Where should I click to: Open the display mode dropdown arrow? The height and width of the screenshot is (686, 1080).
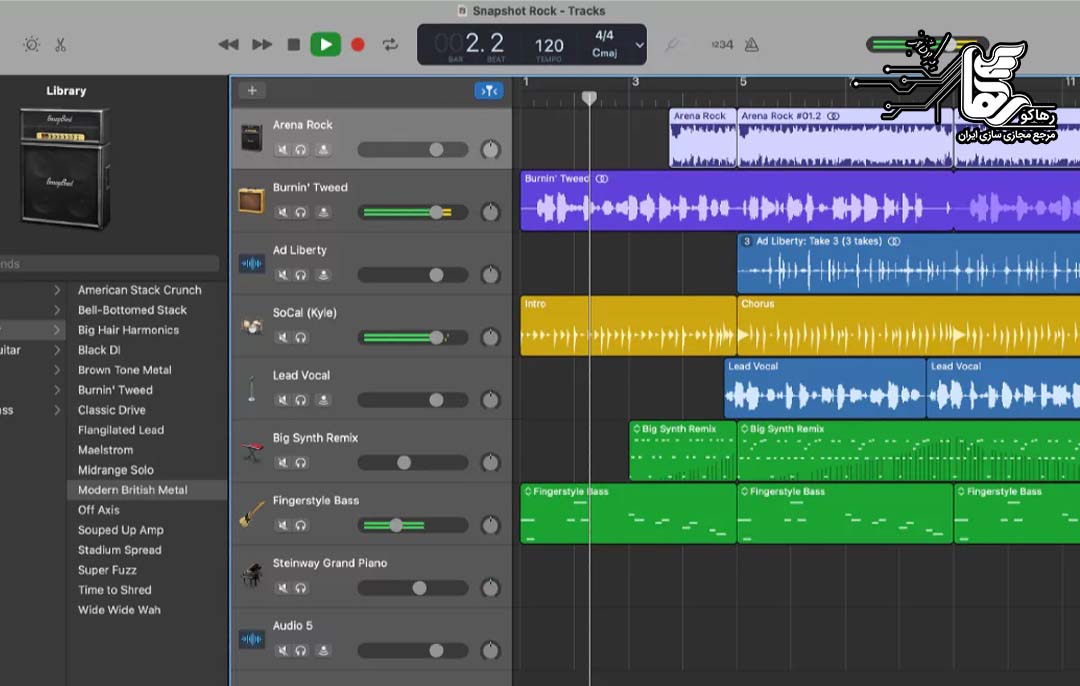(640, 45)
